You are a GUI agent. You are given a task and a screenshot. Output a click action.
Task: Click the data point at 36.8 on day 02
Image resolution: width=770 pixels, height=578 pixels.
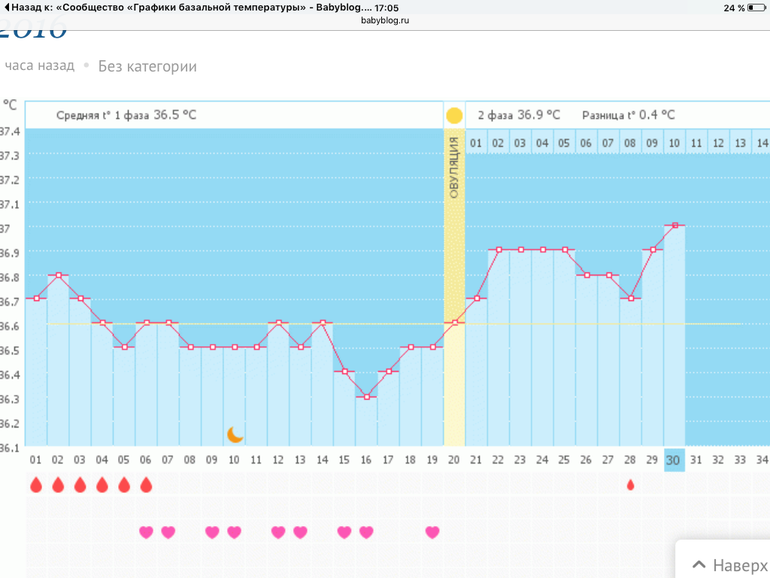[x=59, y=275]
